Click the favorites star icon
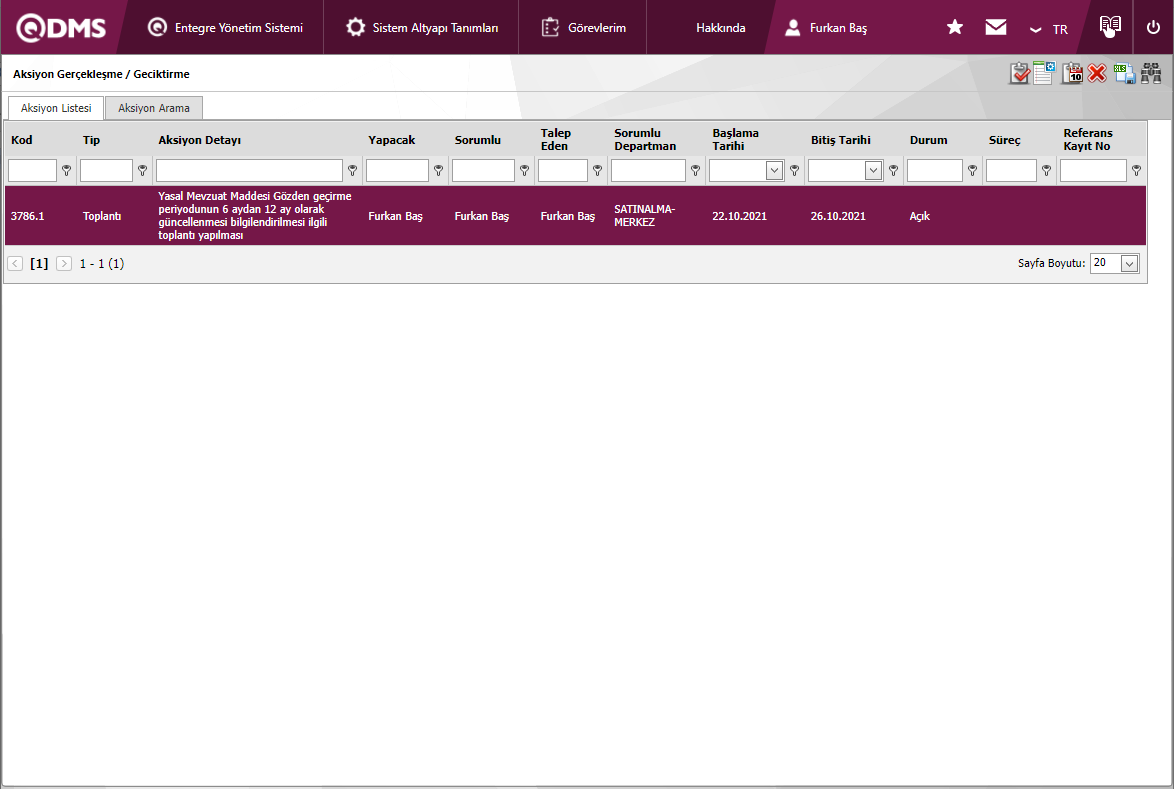 point(955,27)
